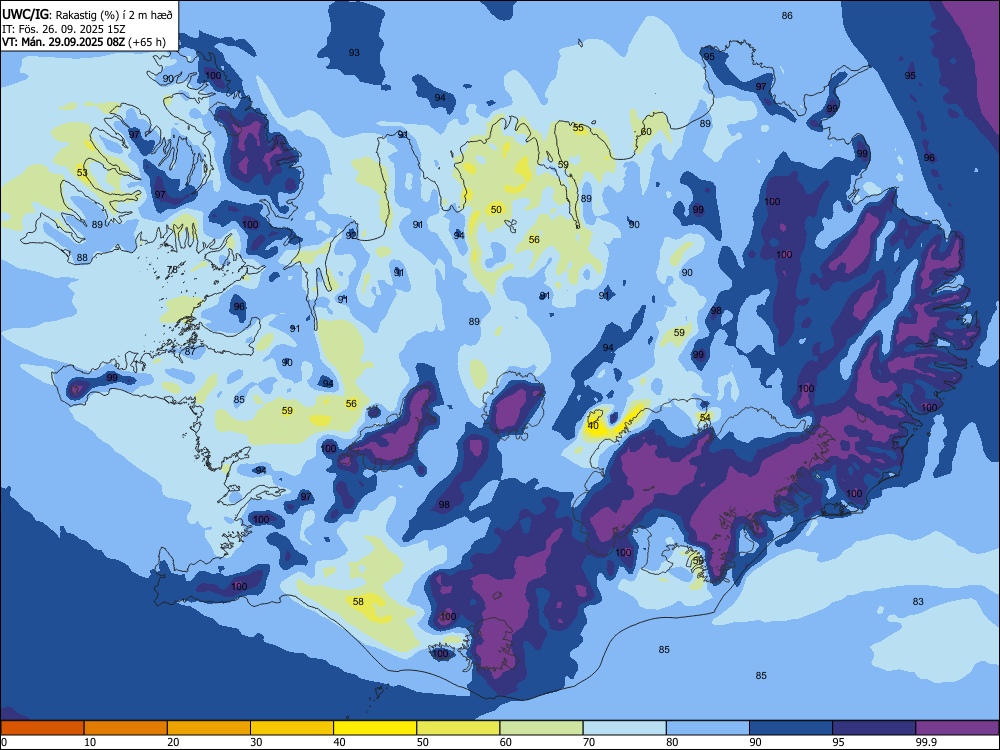Click the '40' value in the yellow patch

click(x=593, y=426)
